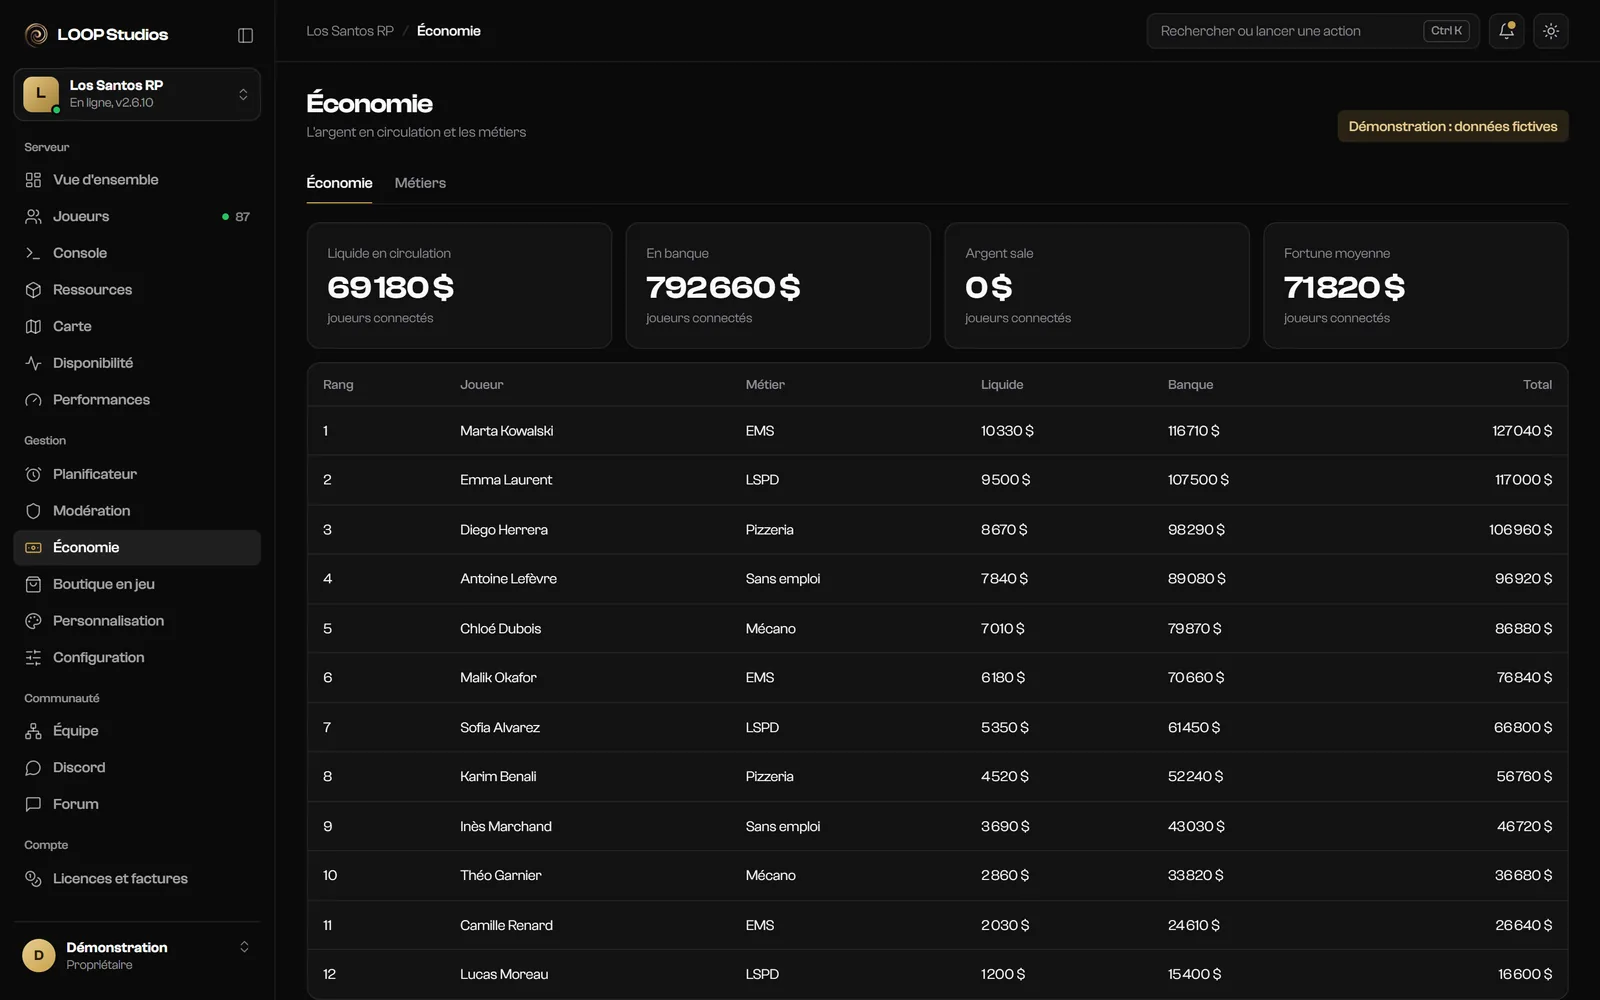Expand the Los Santos RP server switcher
Screen dimensions: 1600x1000
[137, 94]
